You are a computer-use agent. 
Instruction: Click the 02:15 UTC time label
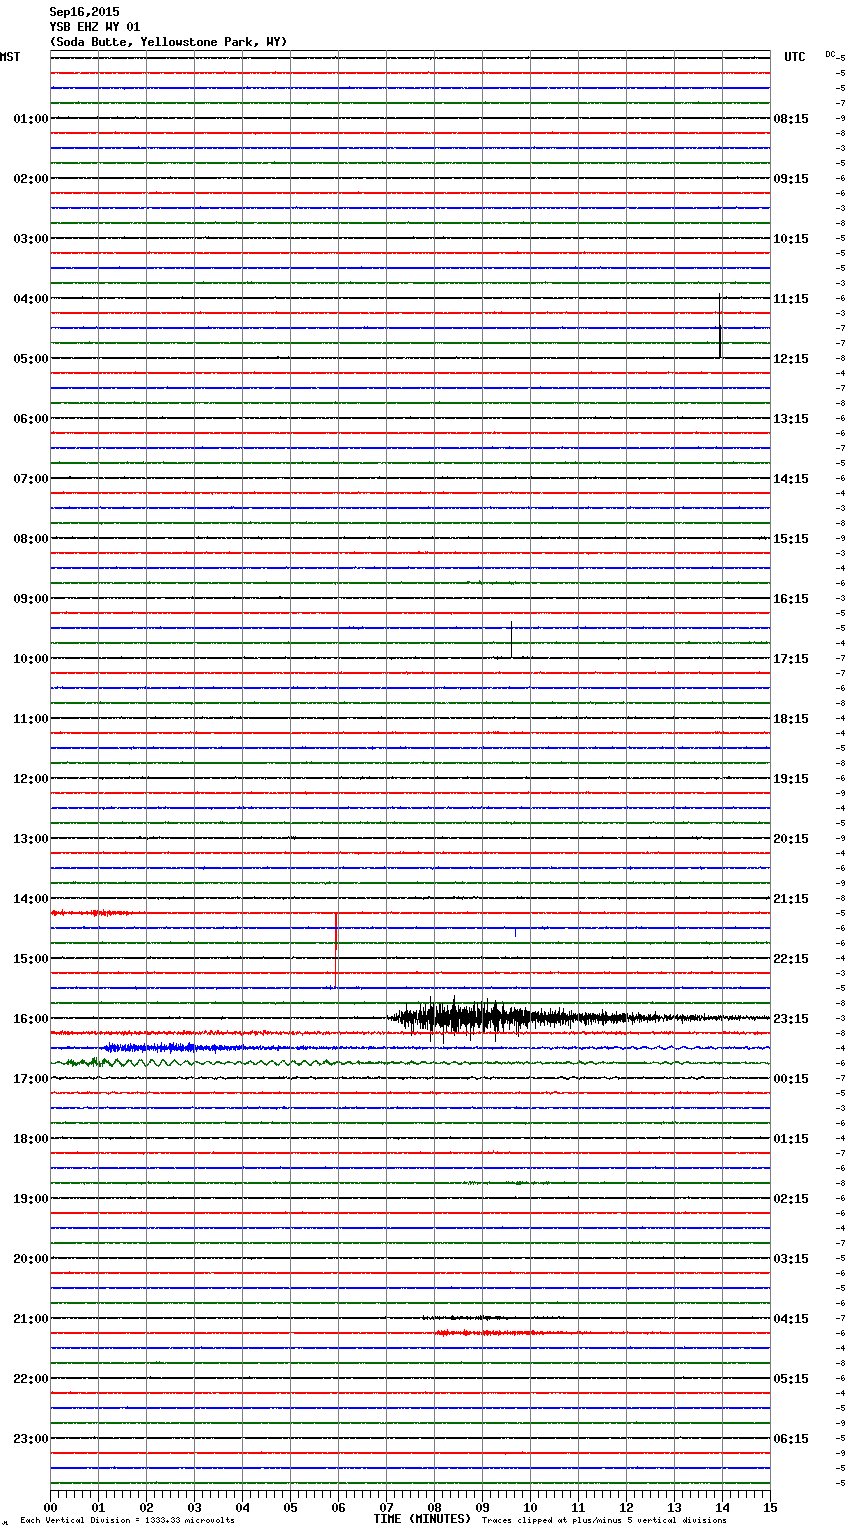click(x=791, y=1199)
